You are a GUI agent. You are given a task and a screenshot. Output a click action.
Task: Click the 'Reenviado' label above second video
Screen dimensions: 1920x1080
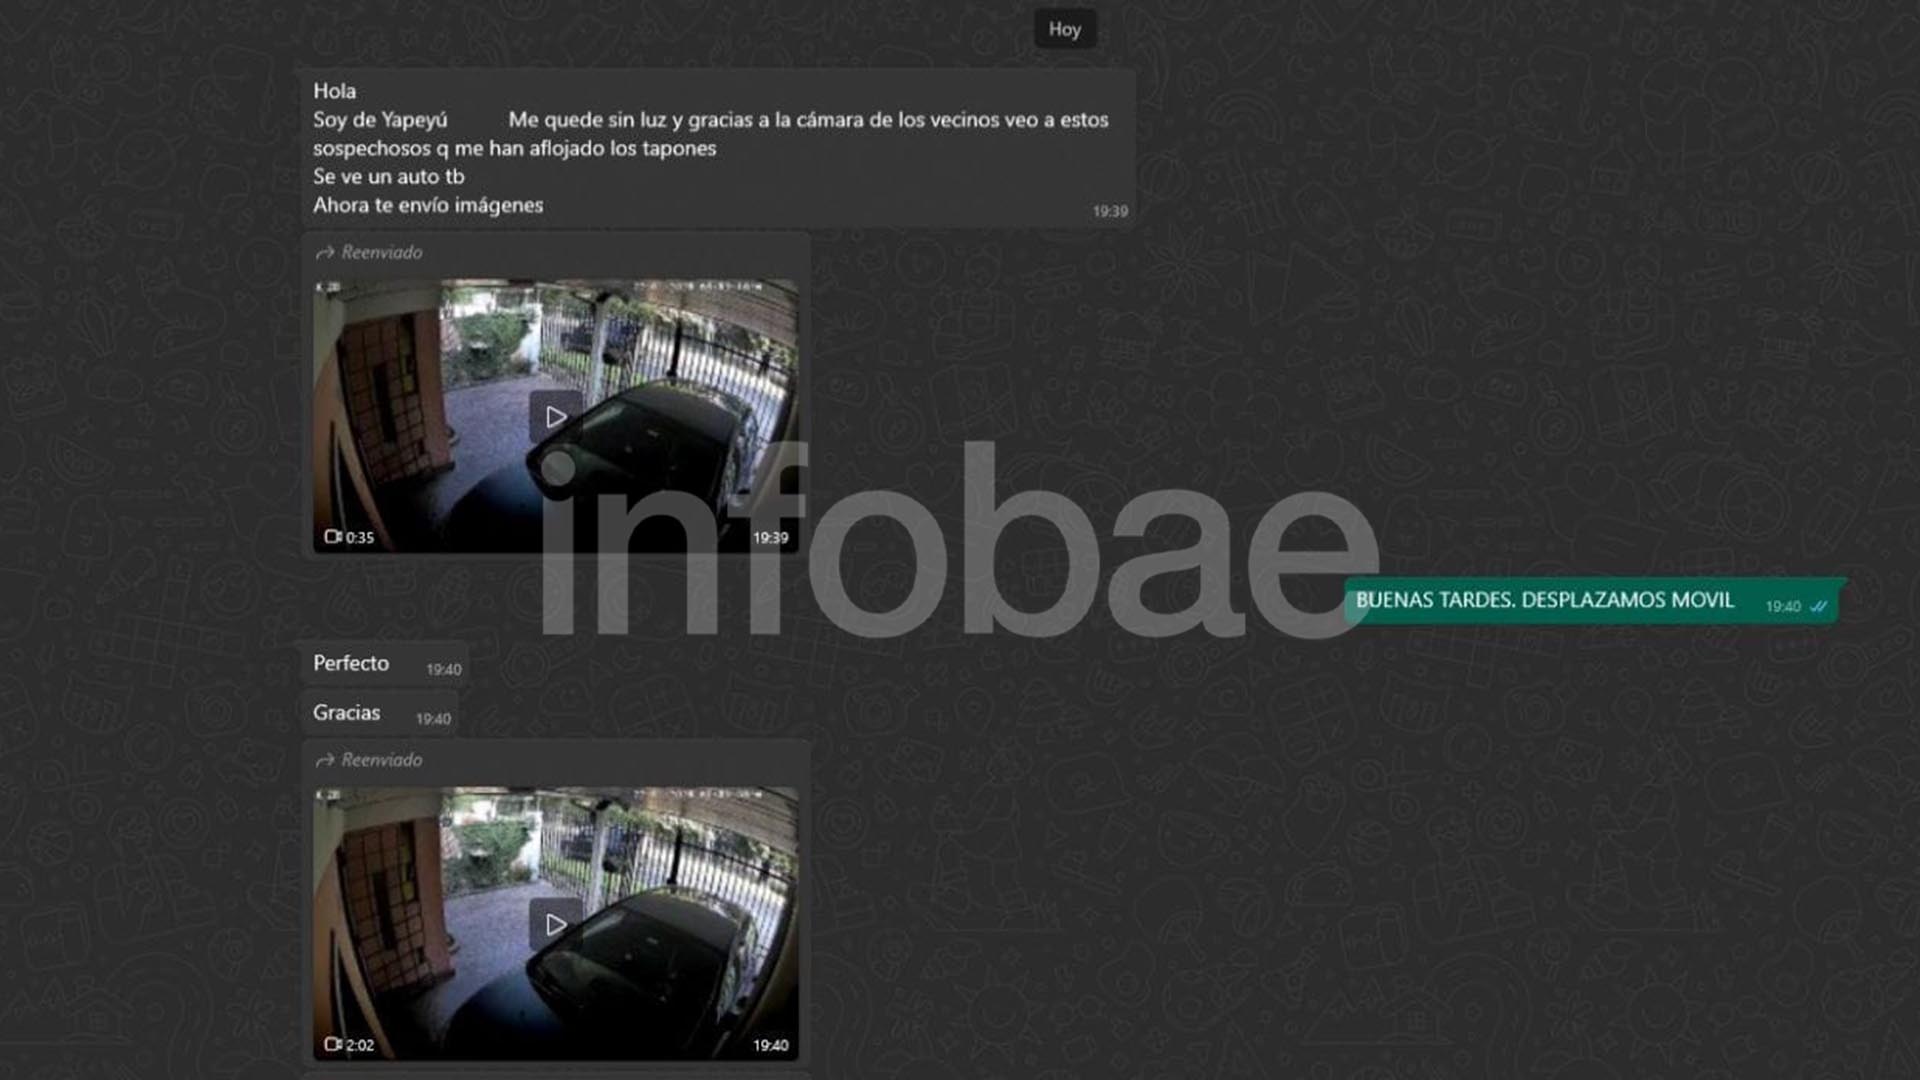click(382, 761)
